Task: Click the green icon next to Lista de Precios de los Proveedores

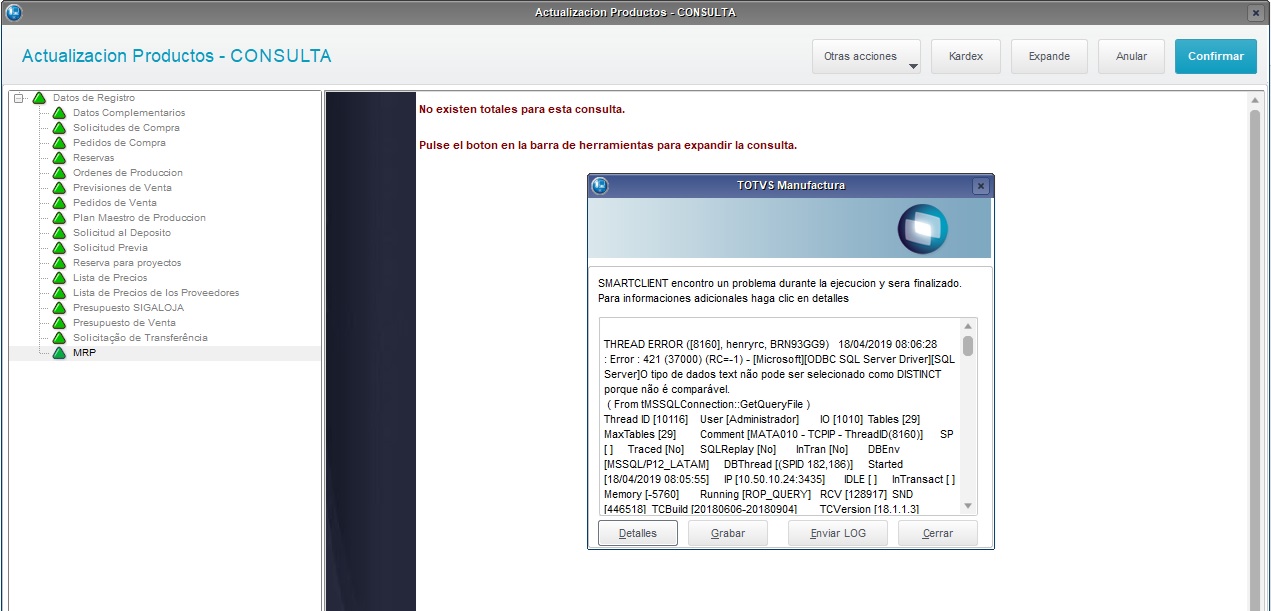Action: tap(59, 293)
